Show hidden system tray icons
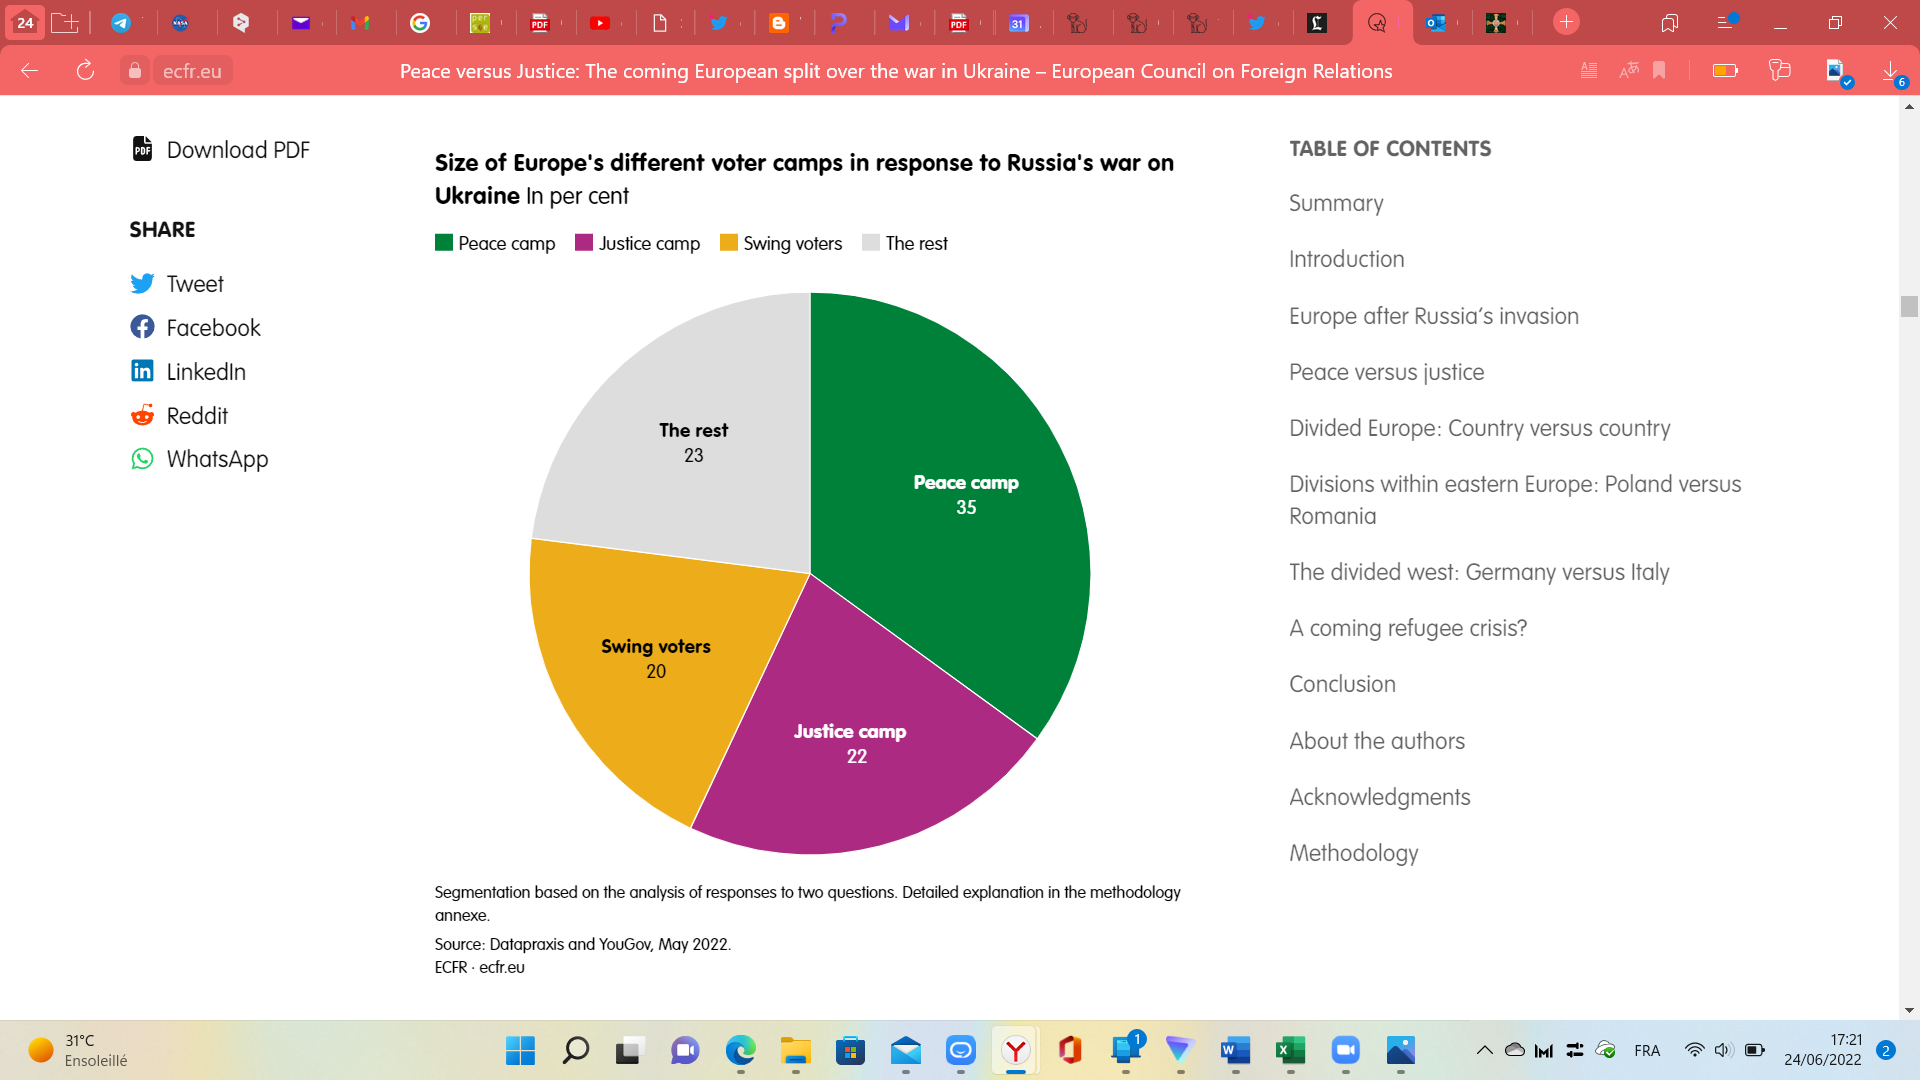 (x=1484, y=1050)
